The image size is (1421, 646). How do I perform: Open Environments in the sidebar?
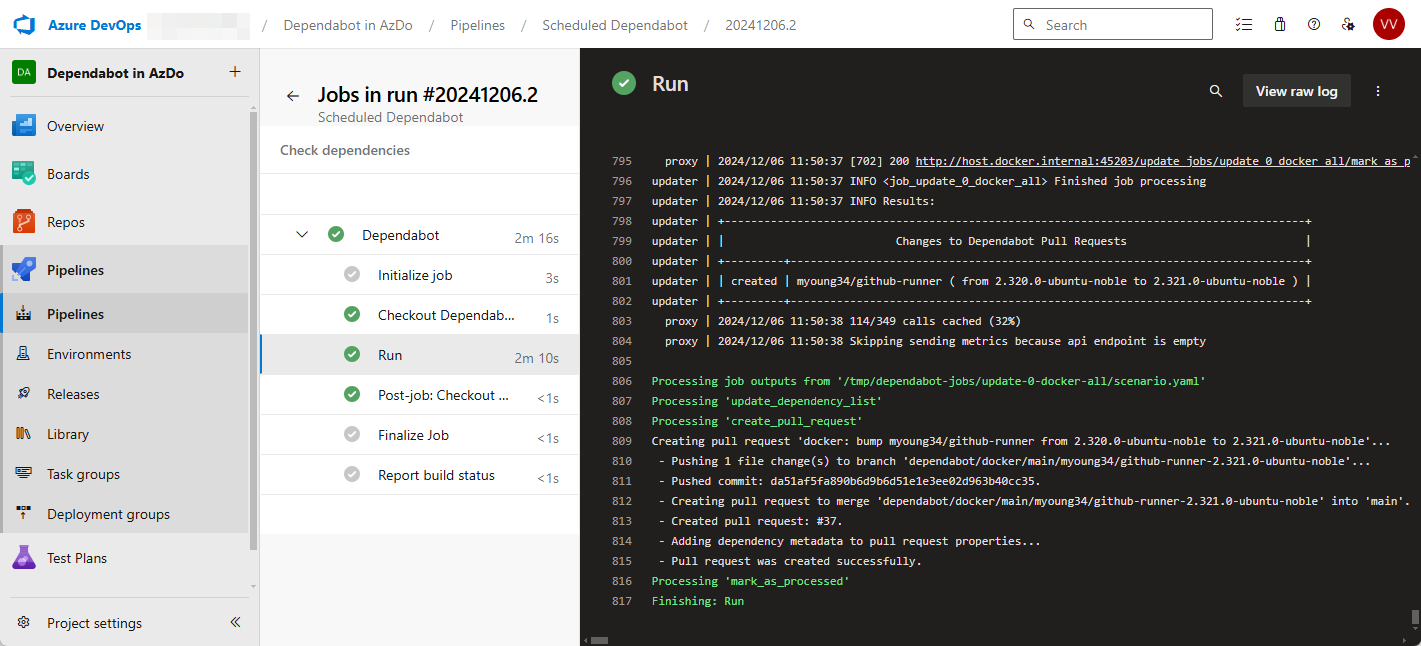pyautogui.click(x=126, y=354)
